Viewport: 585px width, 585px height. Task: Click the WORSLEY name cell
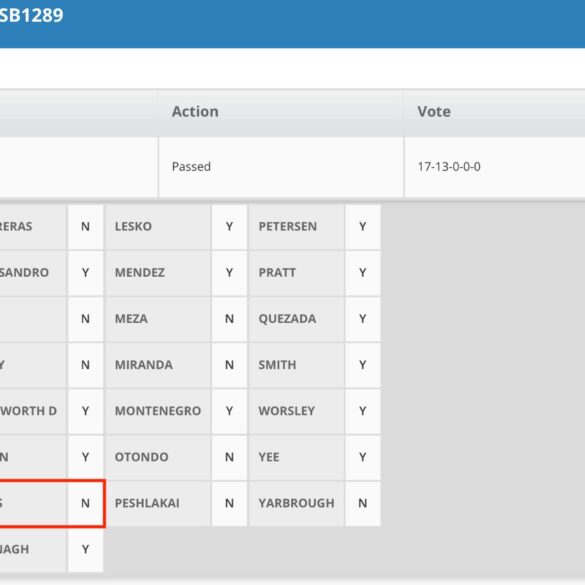click(x=297, y=412)
